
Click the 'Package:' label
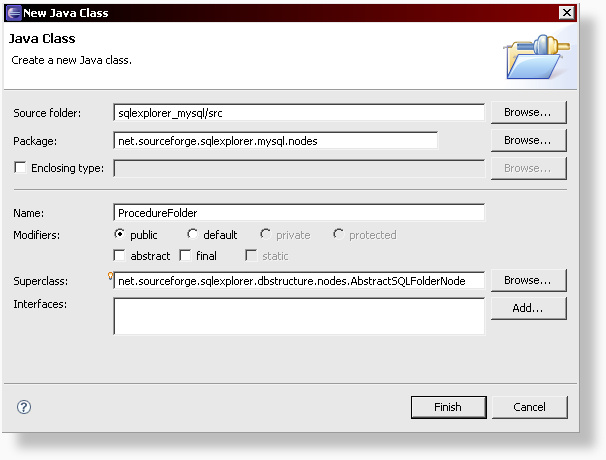click(35, 141)
